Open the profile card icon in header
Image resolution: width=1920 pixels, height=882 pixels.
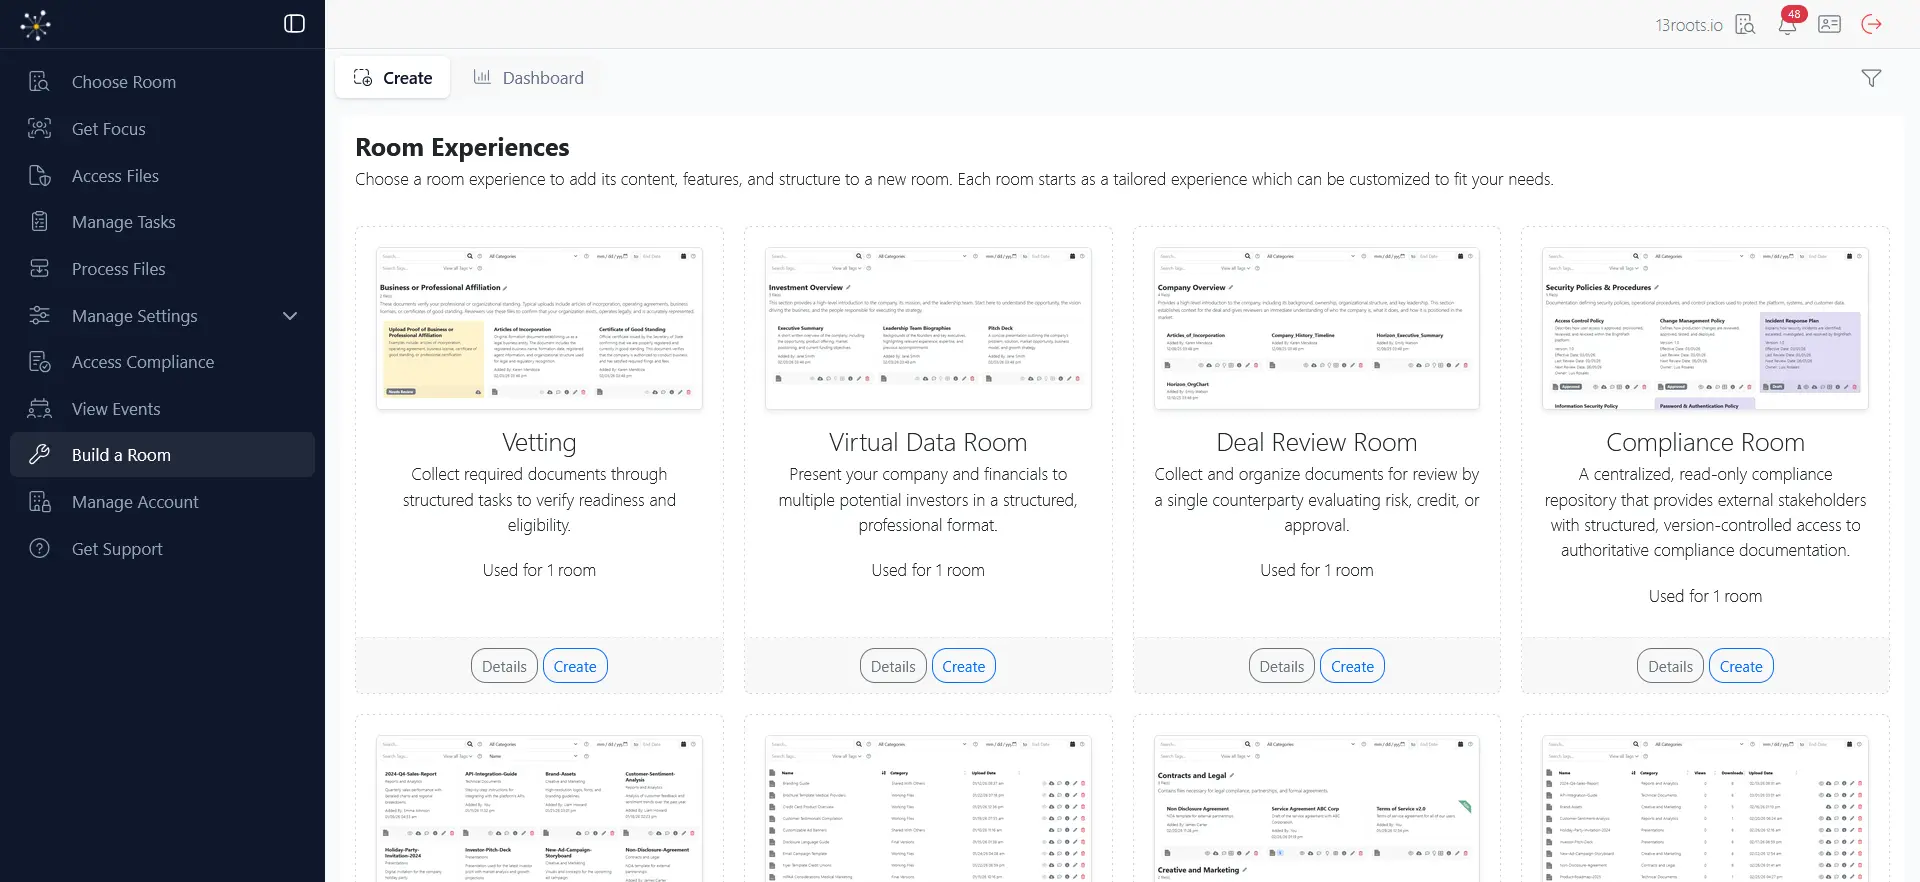click(1830, 24)
